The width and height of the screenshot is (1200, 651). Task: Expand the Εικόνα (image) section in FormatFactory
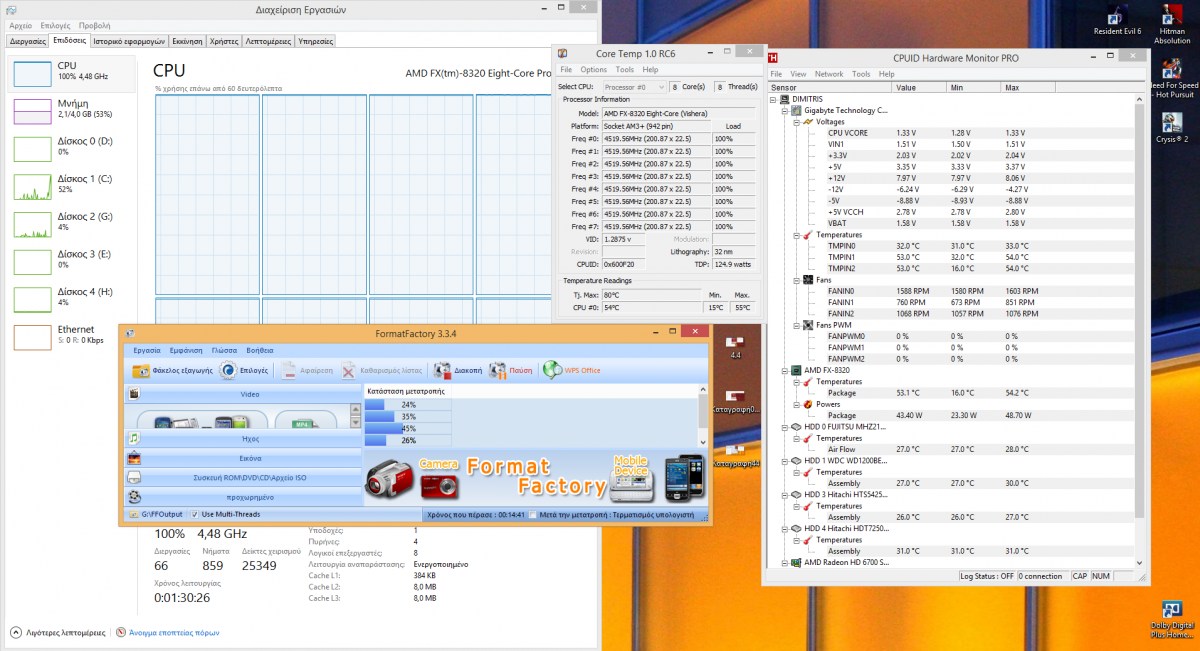(243, 458)
